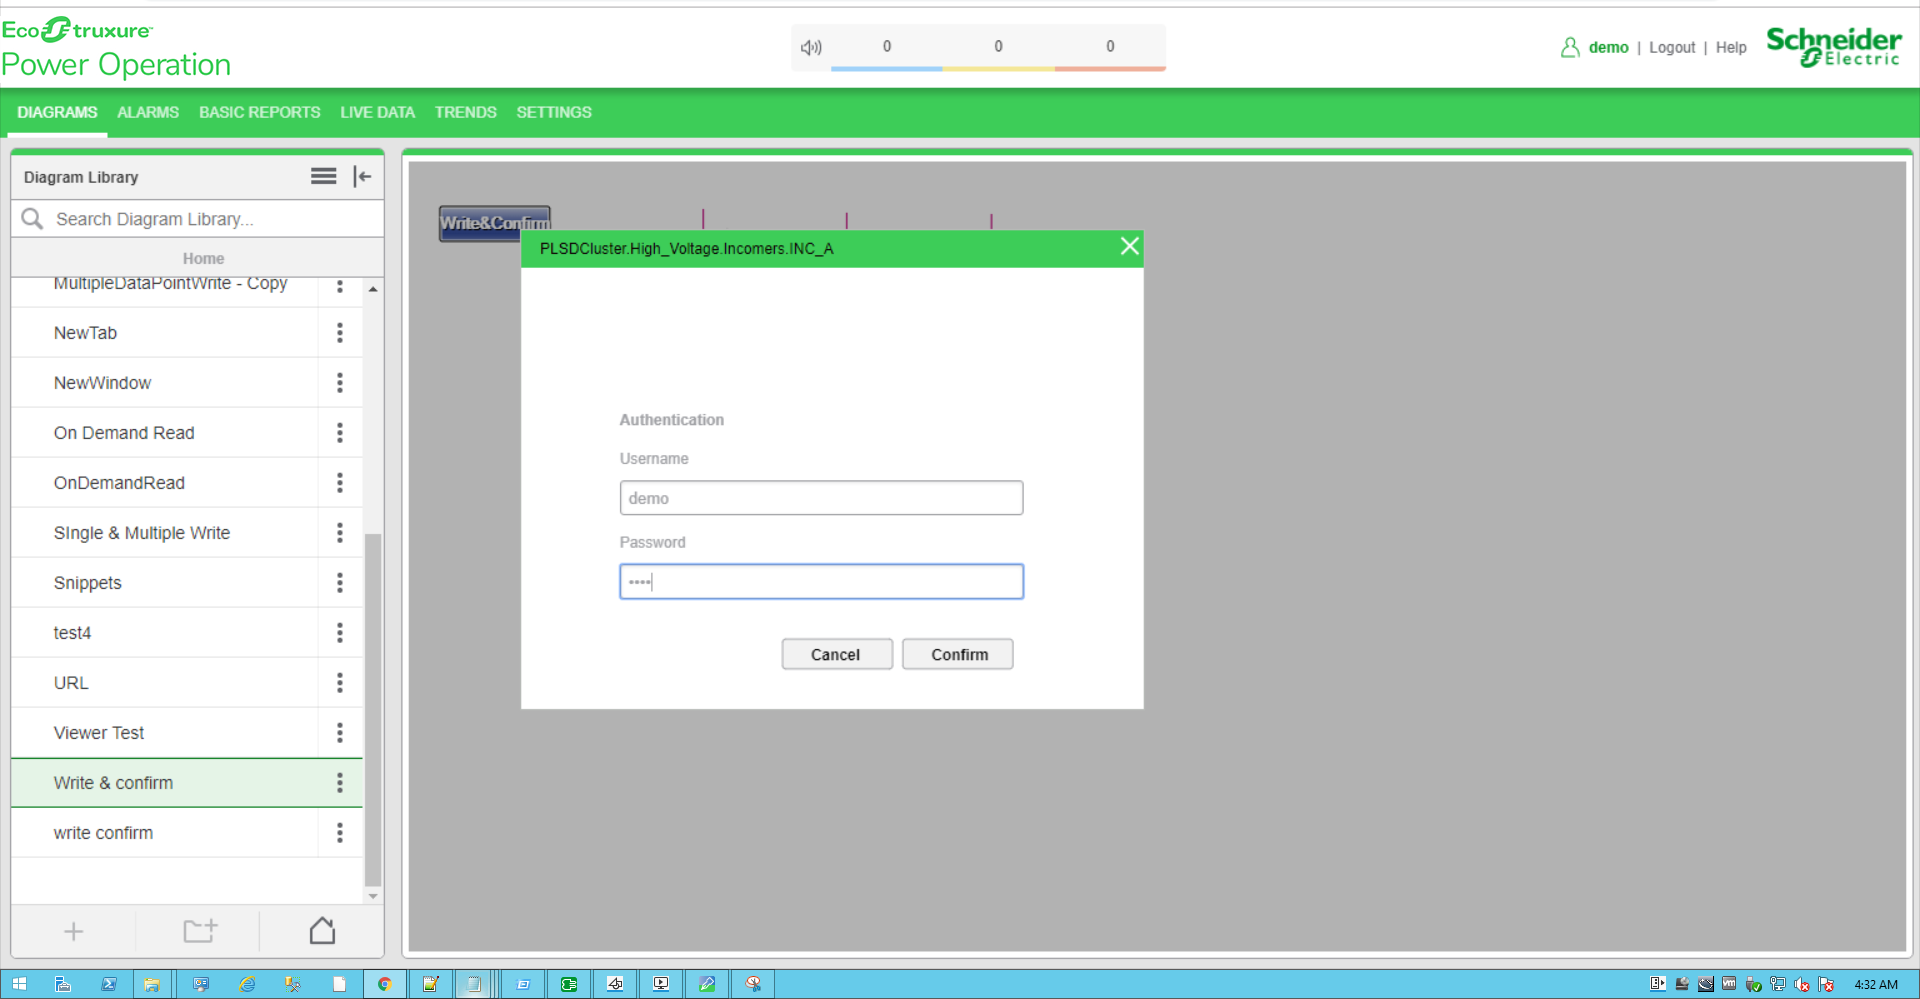Viewport: 1920px width, 999px height.
Task: Go to library Home via house icon
Action: pyautogui.click(x=322, y=931)
